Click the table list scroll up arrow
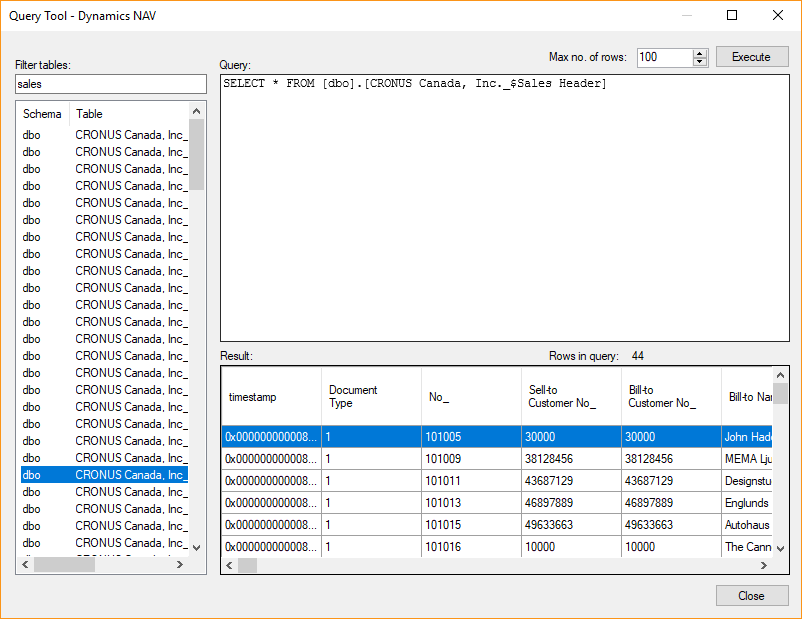This screenshot has height=619, width=802. [x=196, y=111]
